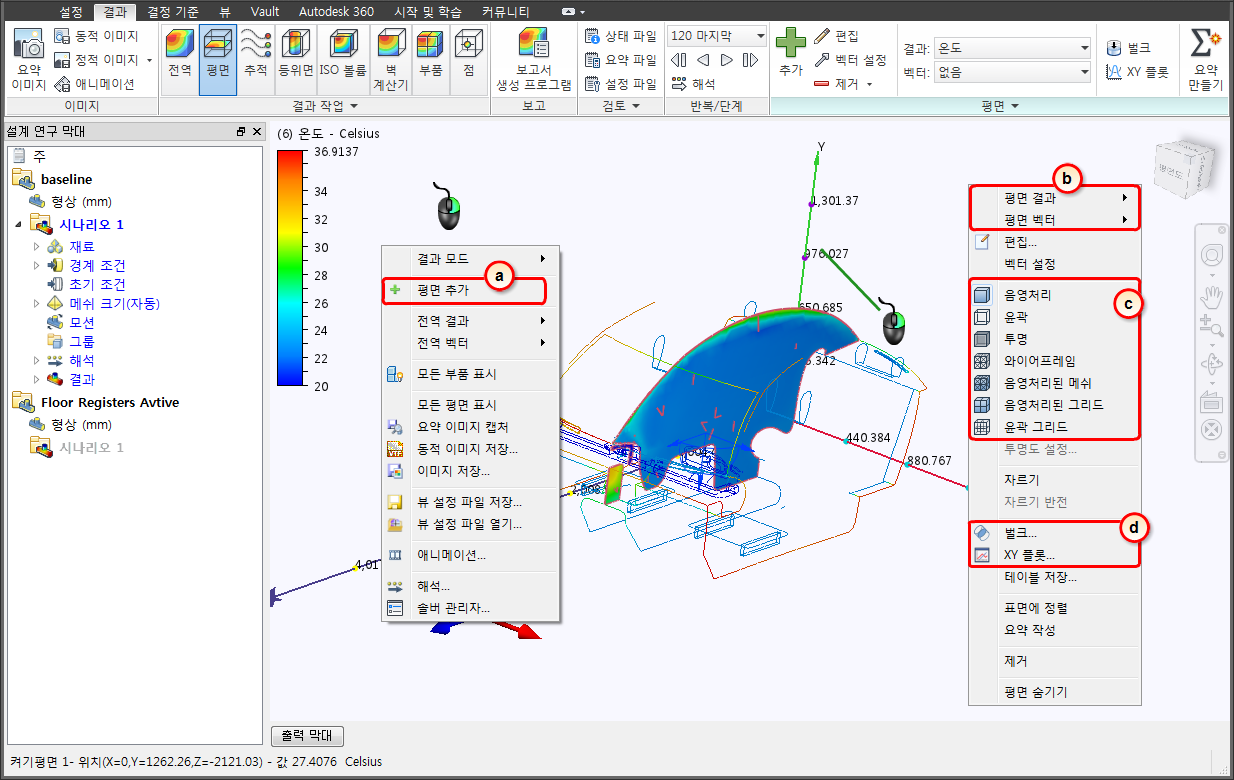Open 보고서 생성 프로그램
This screenshot has width=1234, height=780.
coord(534,60)
